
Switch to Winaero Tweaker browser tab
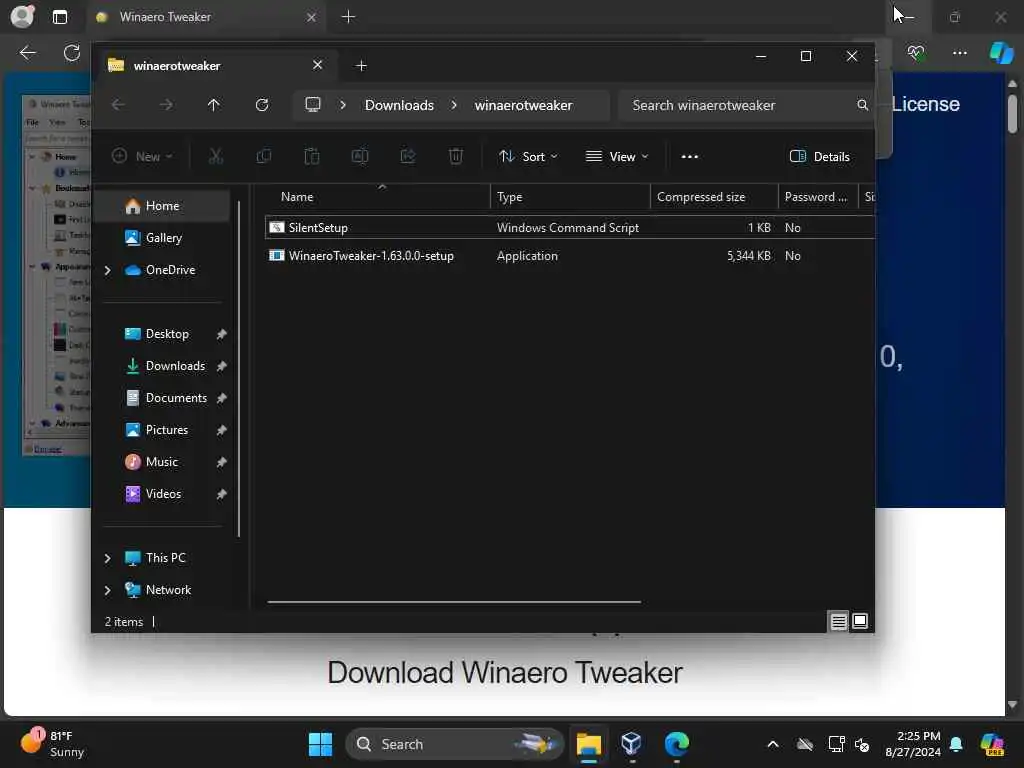[206, 17]
